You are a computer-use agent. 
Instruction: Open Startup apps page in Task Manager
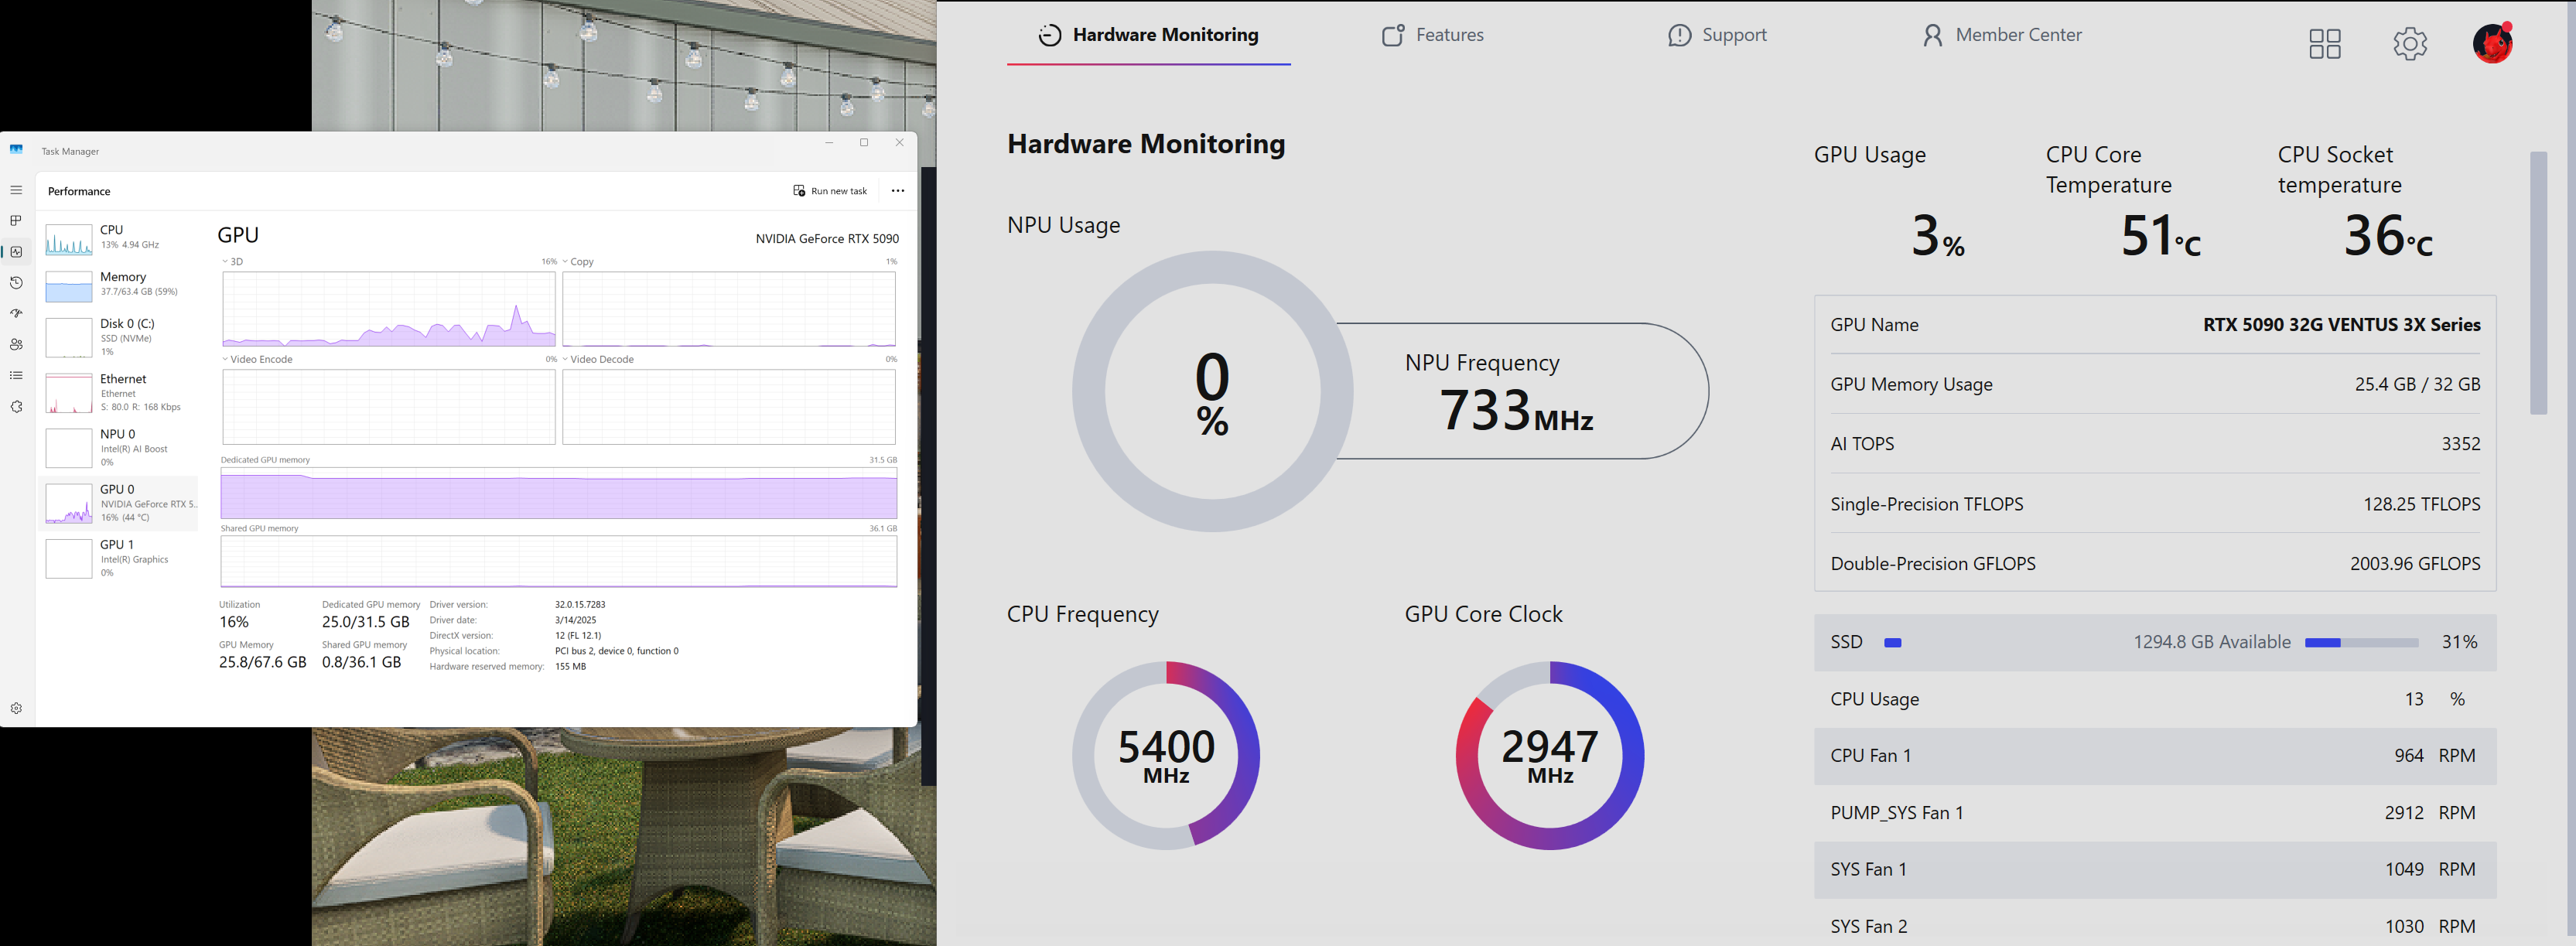tap(16, 314)
